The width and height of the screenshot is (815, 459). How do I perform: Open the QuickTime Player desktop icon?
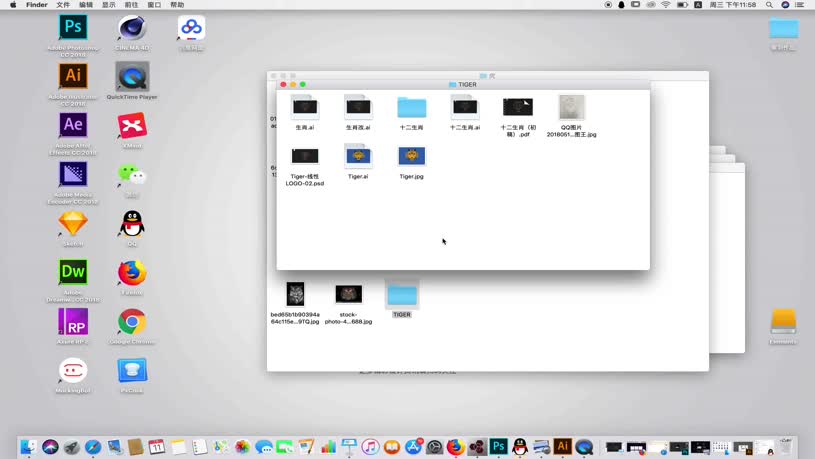click(132, 76)
